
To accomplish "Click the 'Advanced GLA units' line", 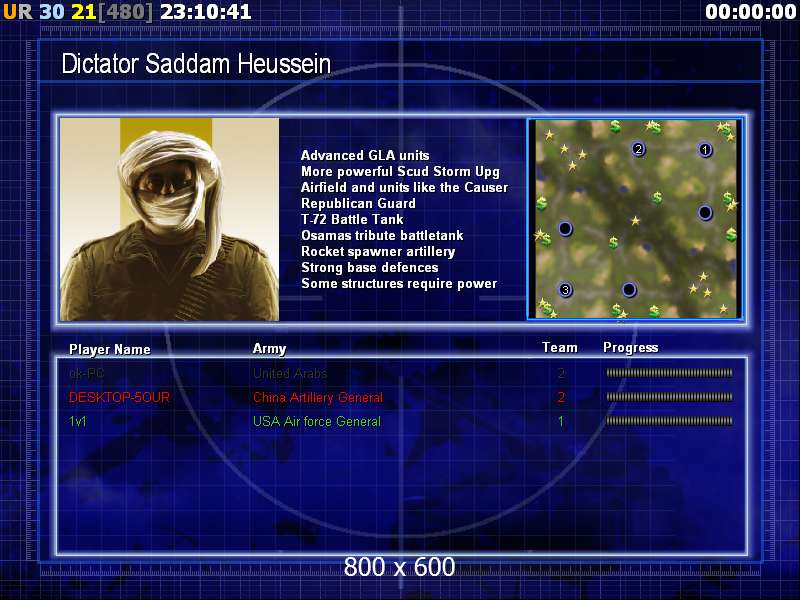I will 365,155.
